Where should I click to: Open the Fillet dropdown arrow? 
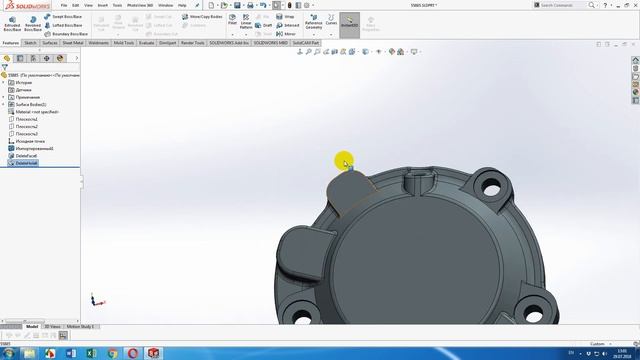pos(232,34)
